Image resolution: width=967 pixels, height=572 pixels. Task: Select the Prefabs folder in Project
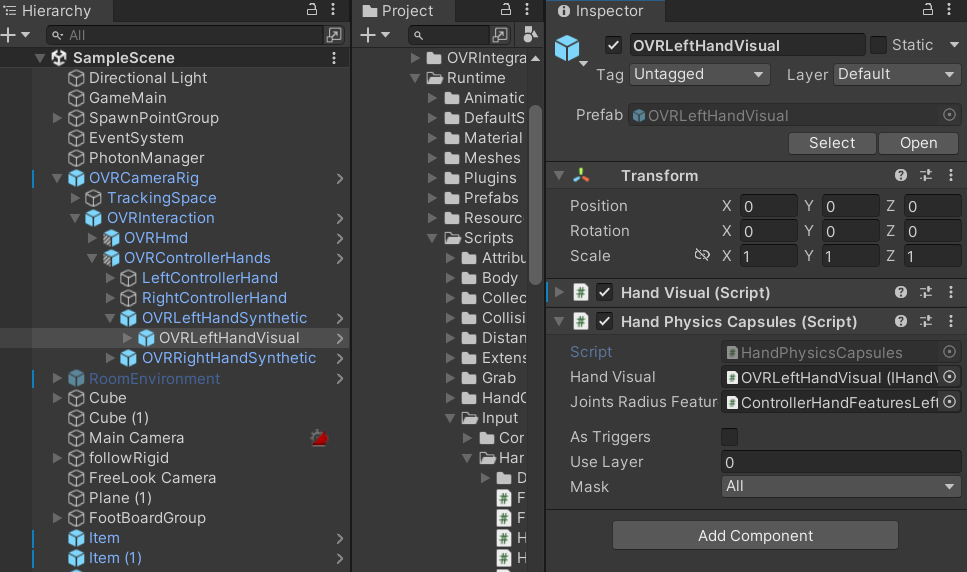click(x=491, y=198)
